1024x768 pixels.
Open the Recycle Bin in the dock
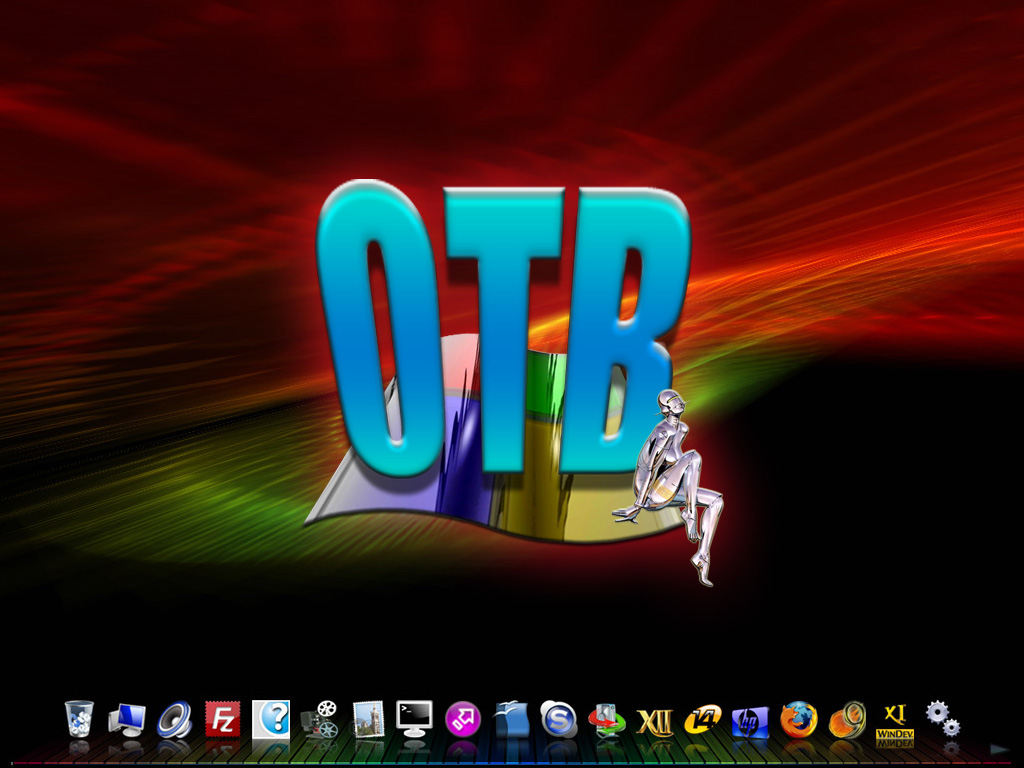pos(79,719)
